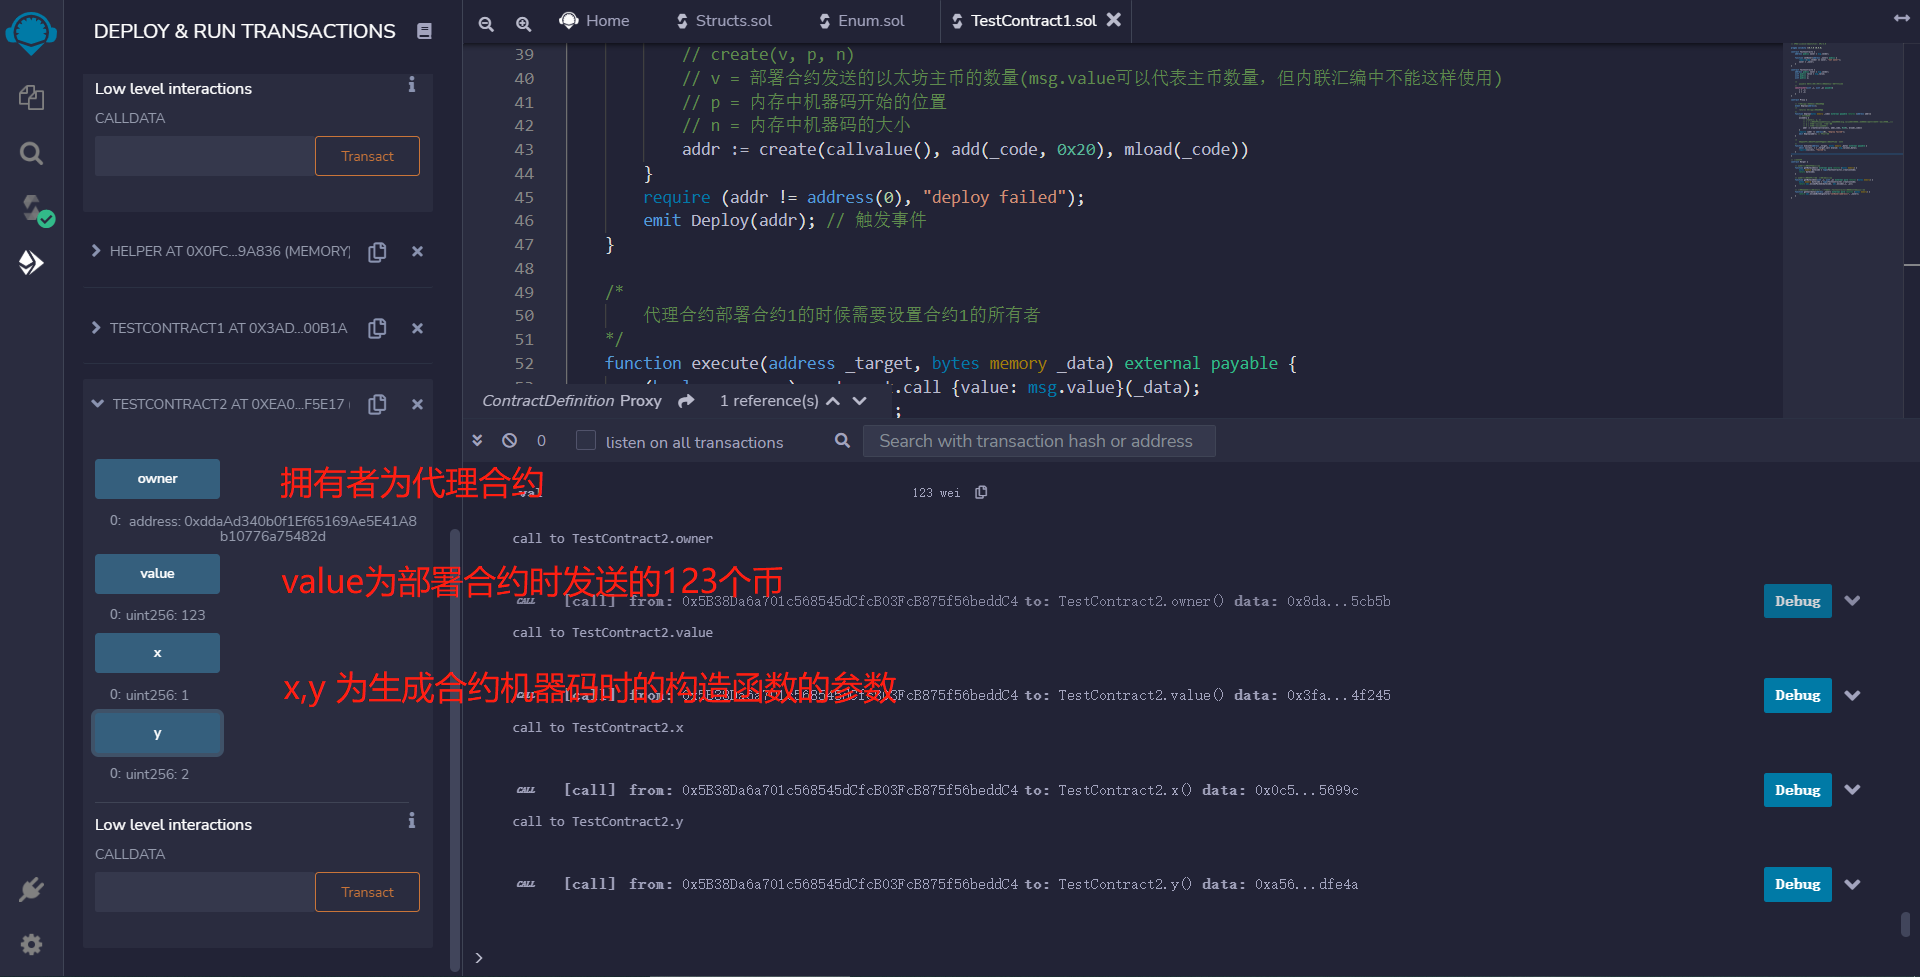Go to next reference arrow
The height and width of the screenshot is (977, 1920).
point(859,401)
